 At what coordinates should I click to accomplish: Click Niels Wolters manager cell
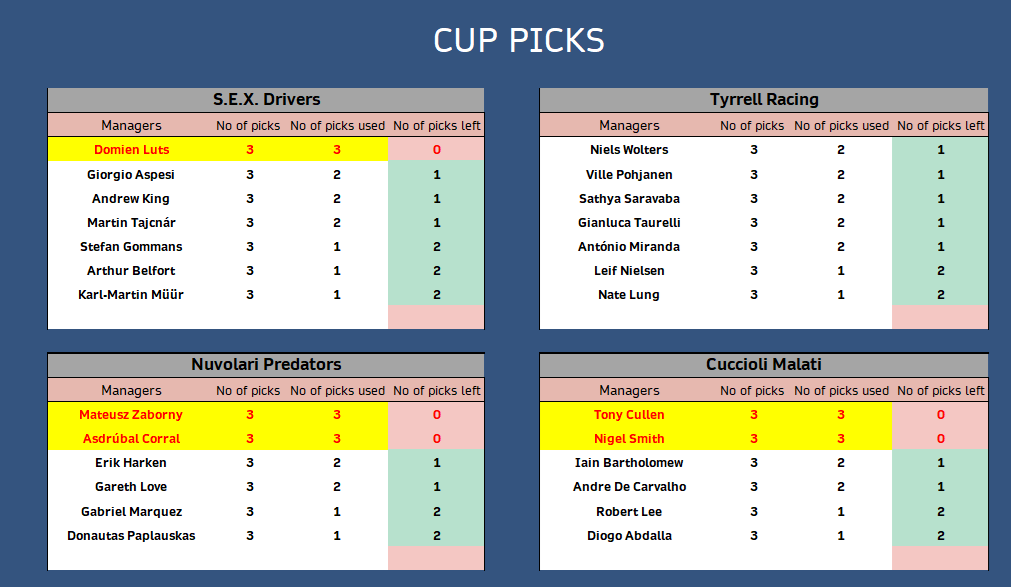[629, 150]
